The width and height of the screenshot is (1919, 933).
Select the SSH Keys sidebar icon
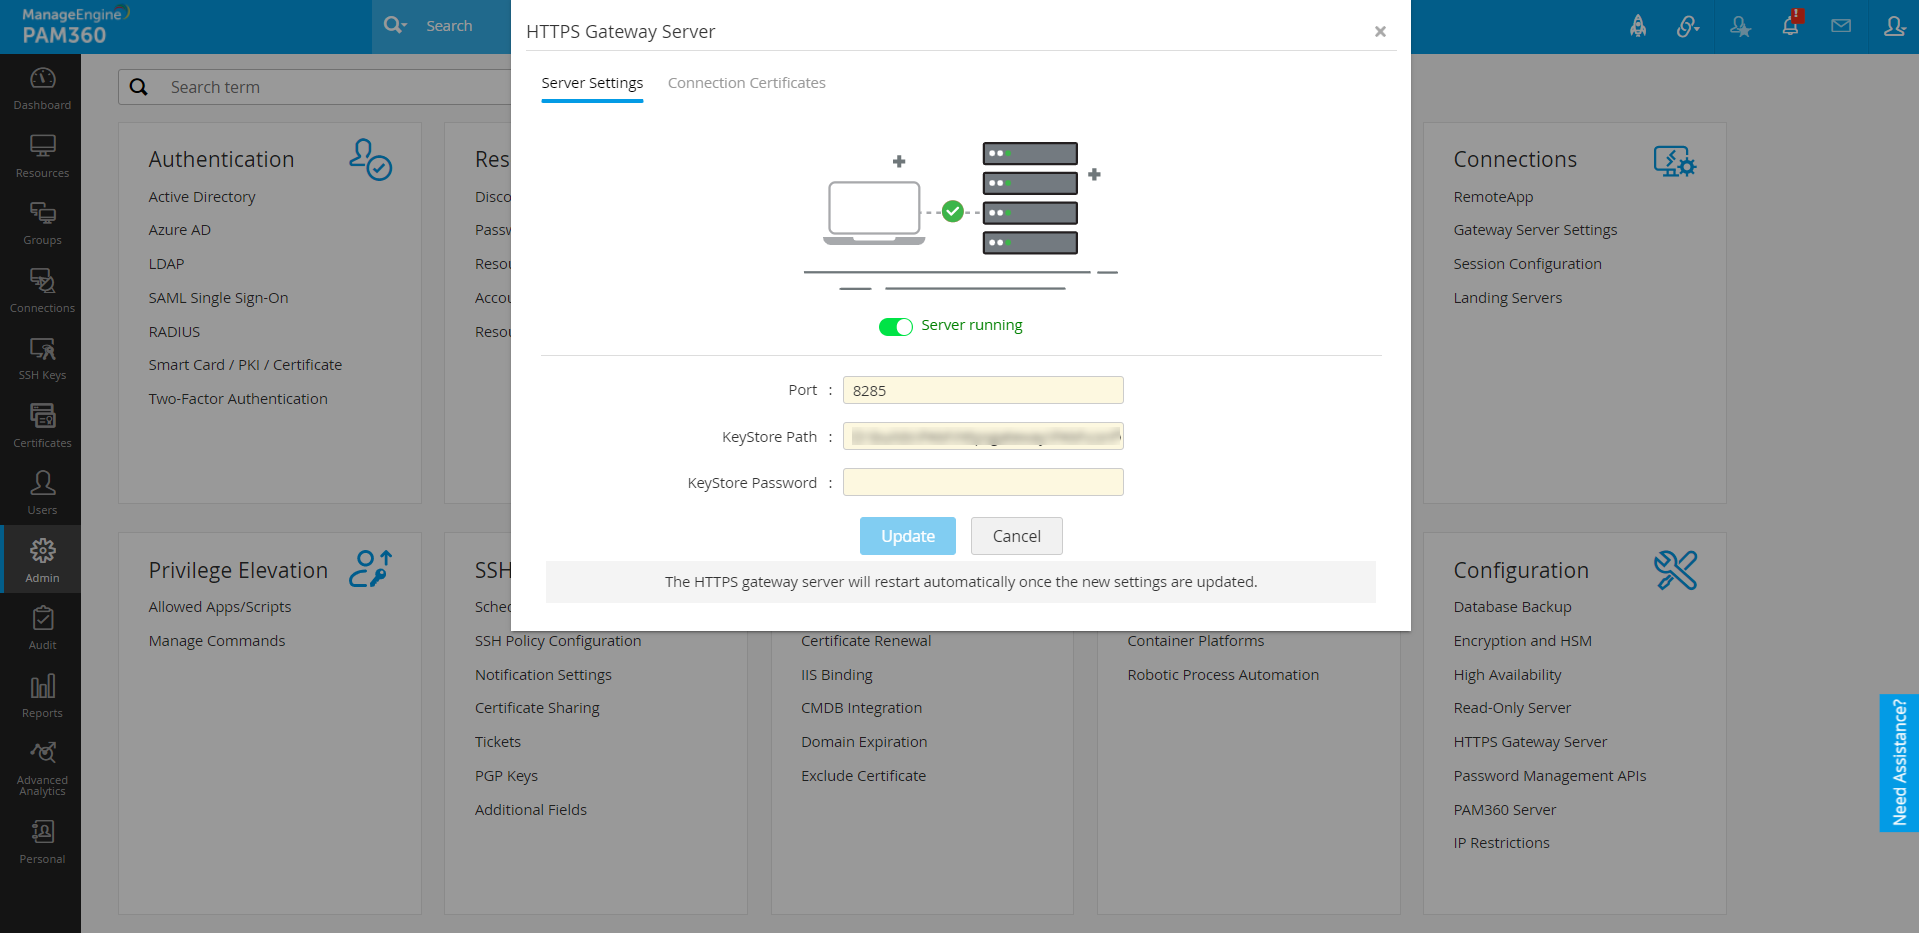click(41, 357)
